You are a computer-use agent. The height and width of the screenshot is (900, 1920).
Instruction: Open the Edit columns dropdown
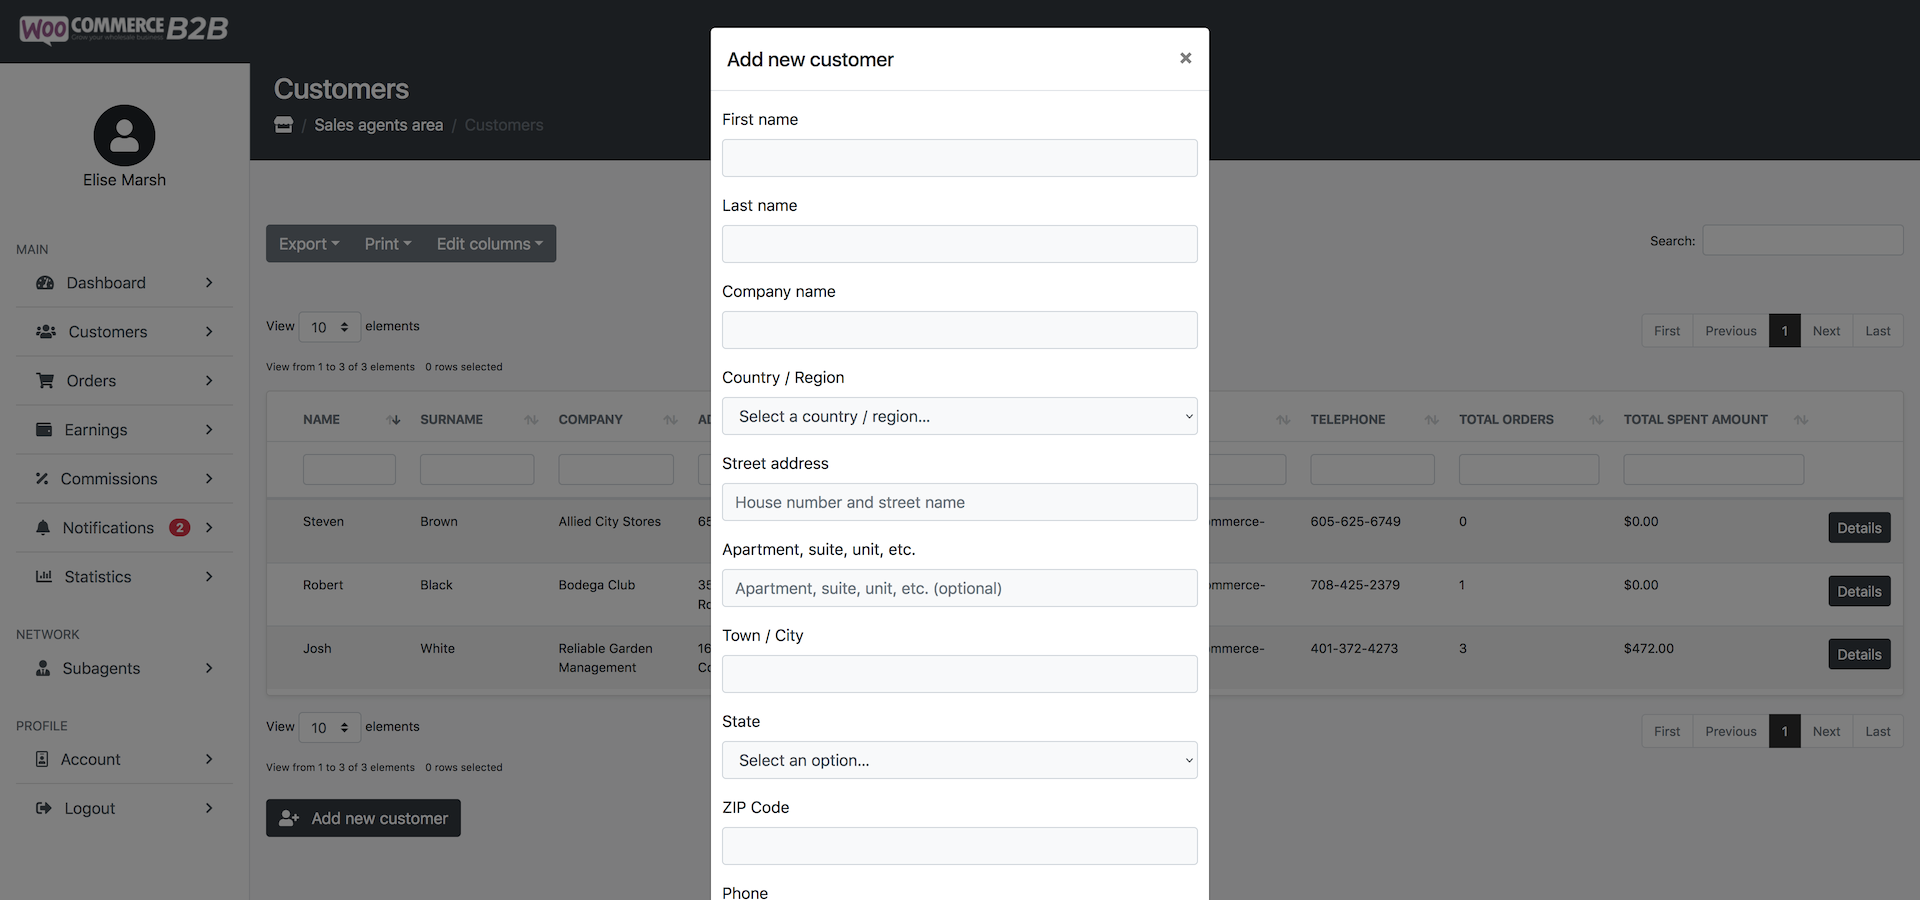pos(489,244)
